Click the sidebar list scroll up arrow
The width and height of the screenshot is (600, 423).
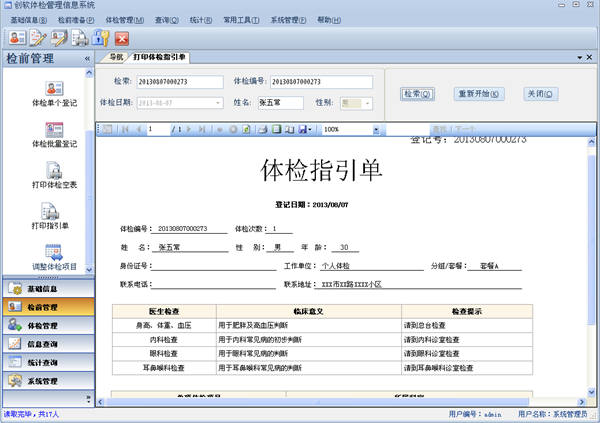tap(89, 73)
